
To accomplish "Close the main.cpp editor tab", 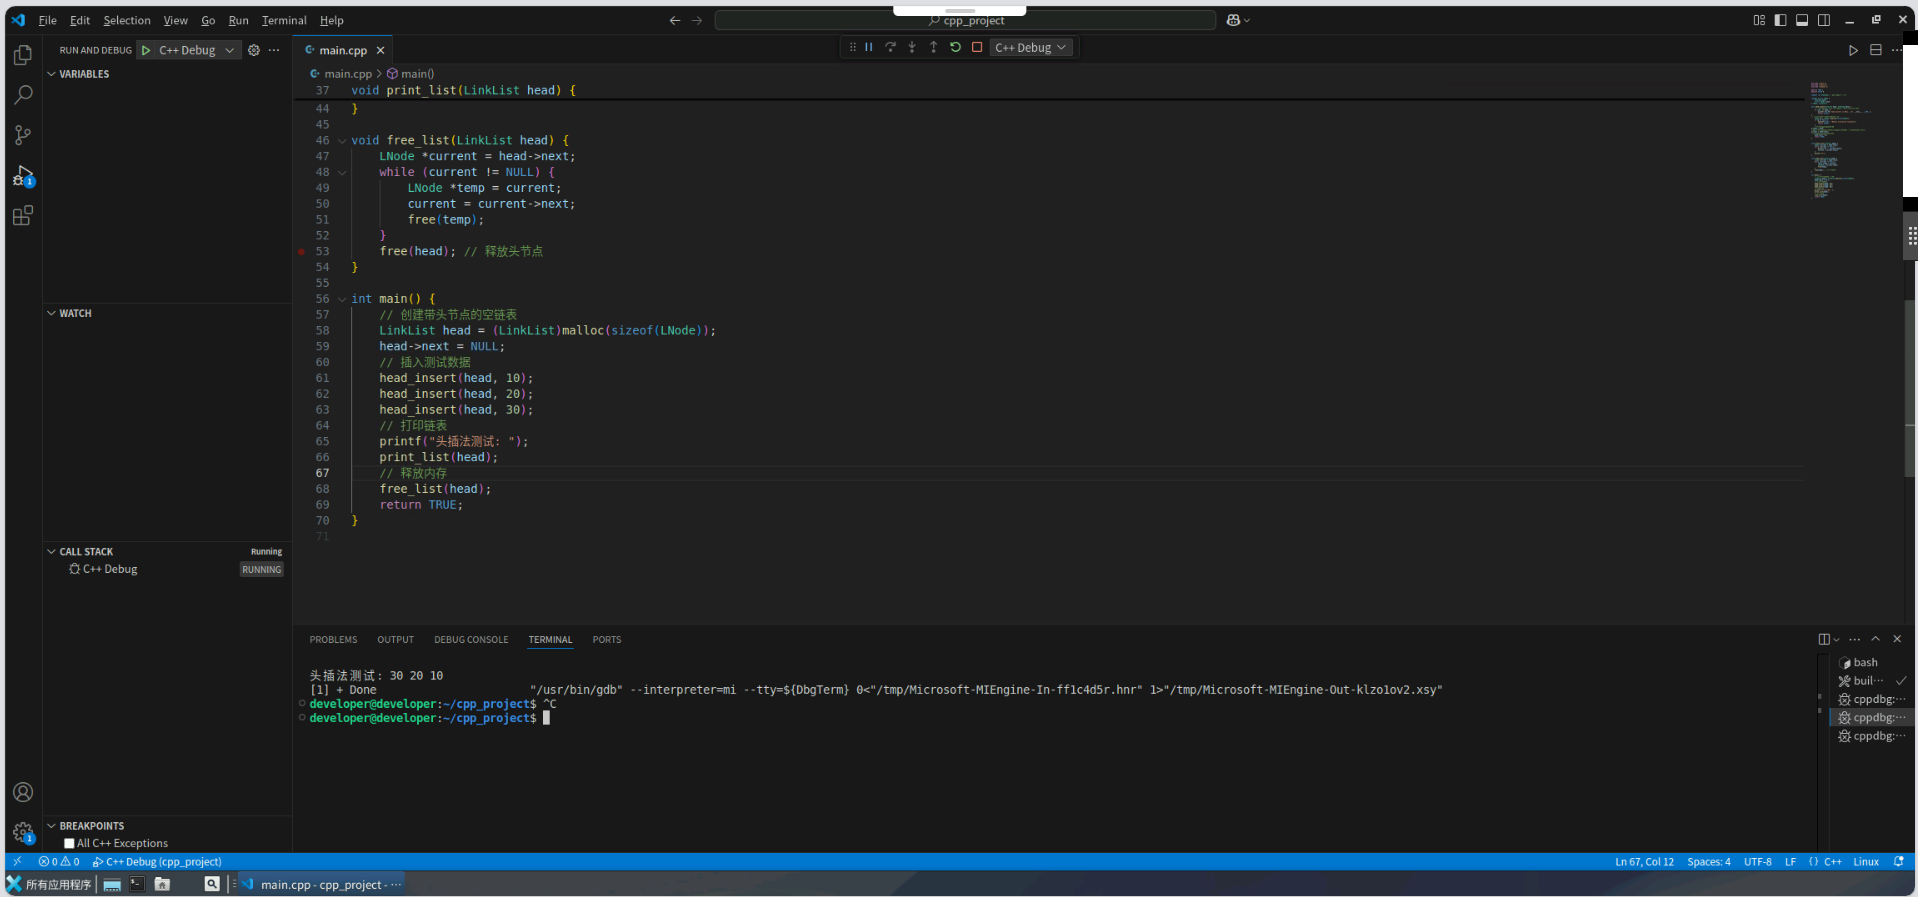I will click(x=380, y=50).
